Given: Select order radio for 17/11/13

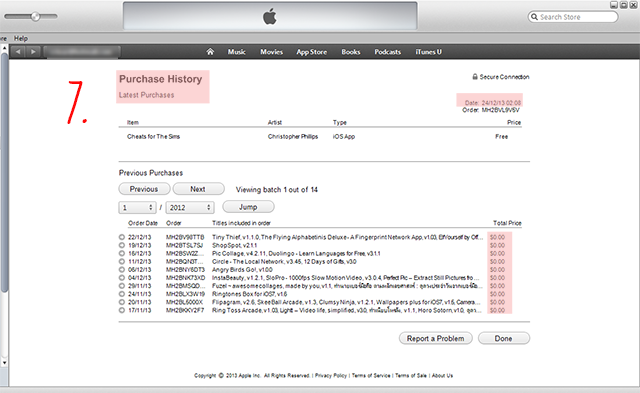Looking at the screenshot, I should click(122, 311).
